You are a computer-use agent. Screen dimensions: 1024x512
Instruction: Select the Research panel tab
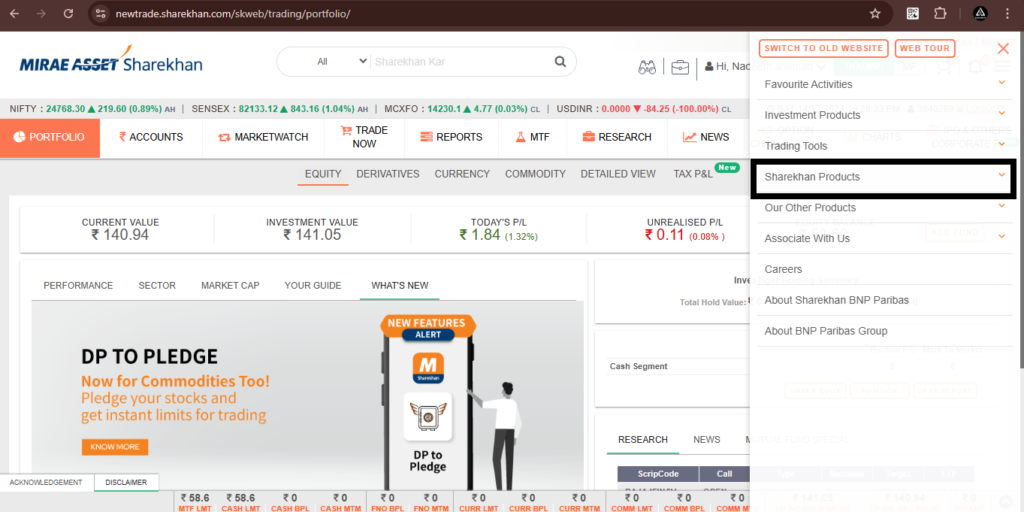tap(643, 440)
